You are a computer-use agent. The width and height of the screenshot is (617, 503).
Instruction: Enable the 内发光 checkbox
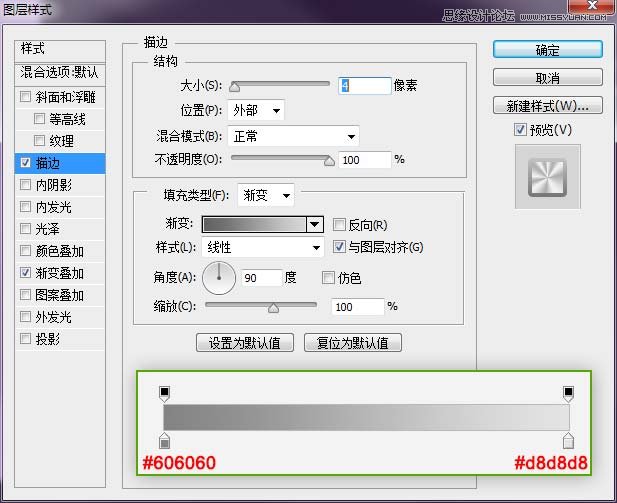pos(25,207)
